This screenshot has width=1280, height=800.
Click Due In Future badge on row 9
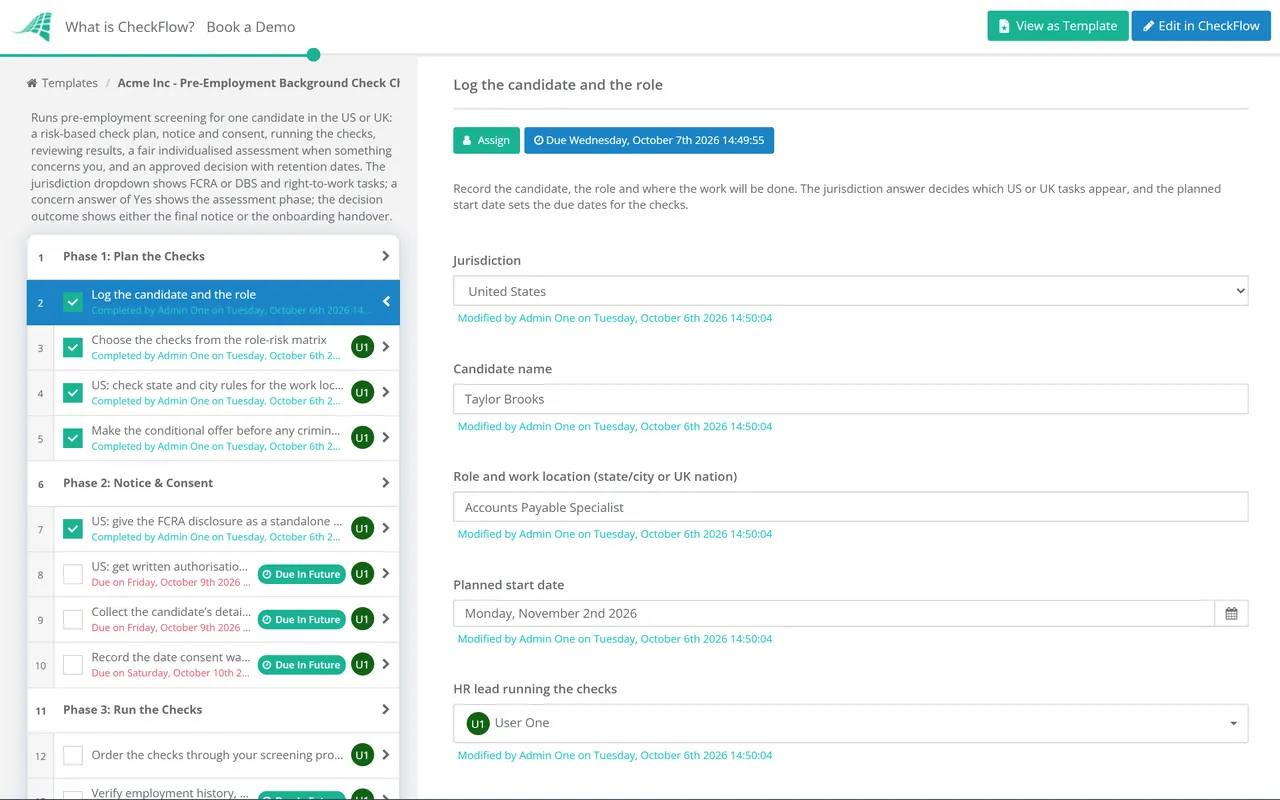point(301,619)
